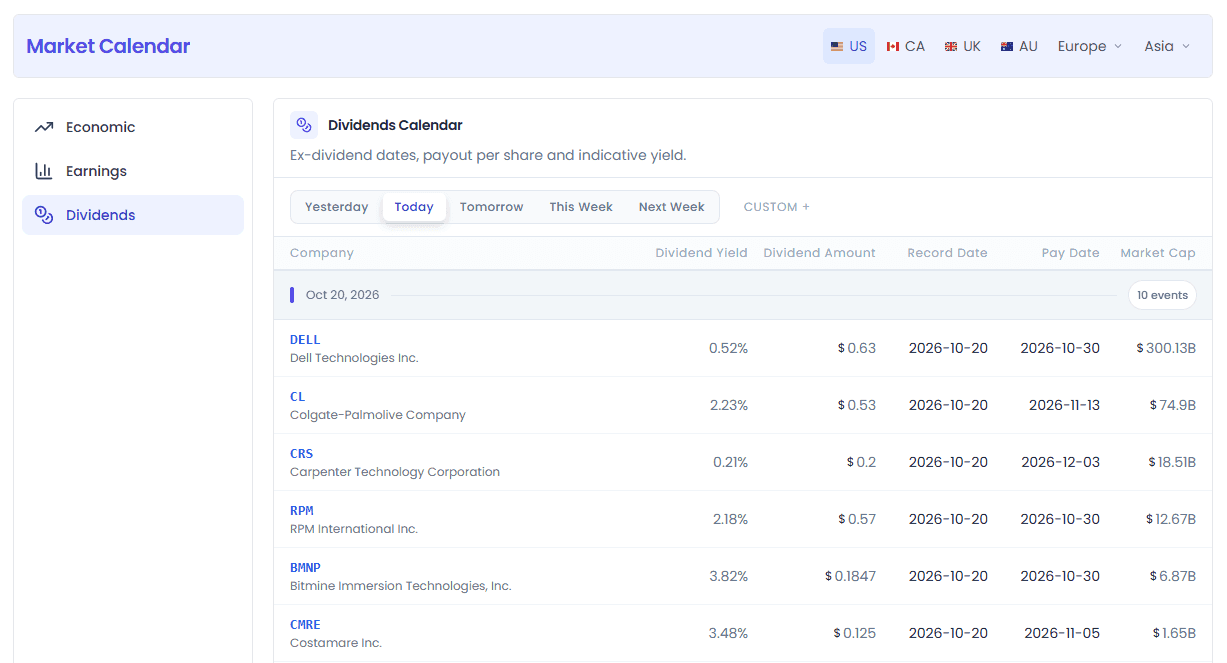Sort by the Dividend Yield column header
The height and width of the screenshot is (663, 1227).
[701, 253]
